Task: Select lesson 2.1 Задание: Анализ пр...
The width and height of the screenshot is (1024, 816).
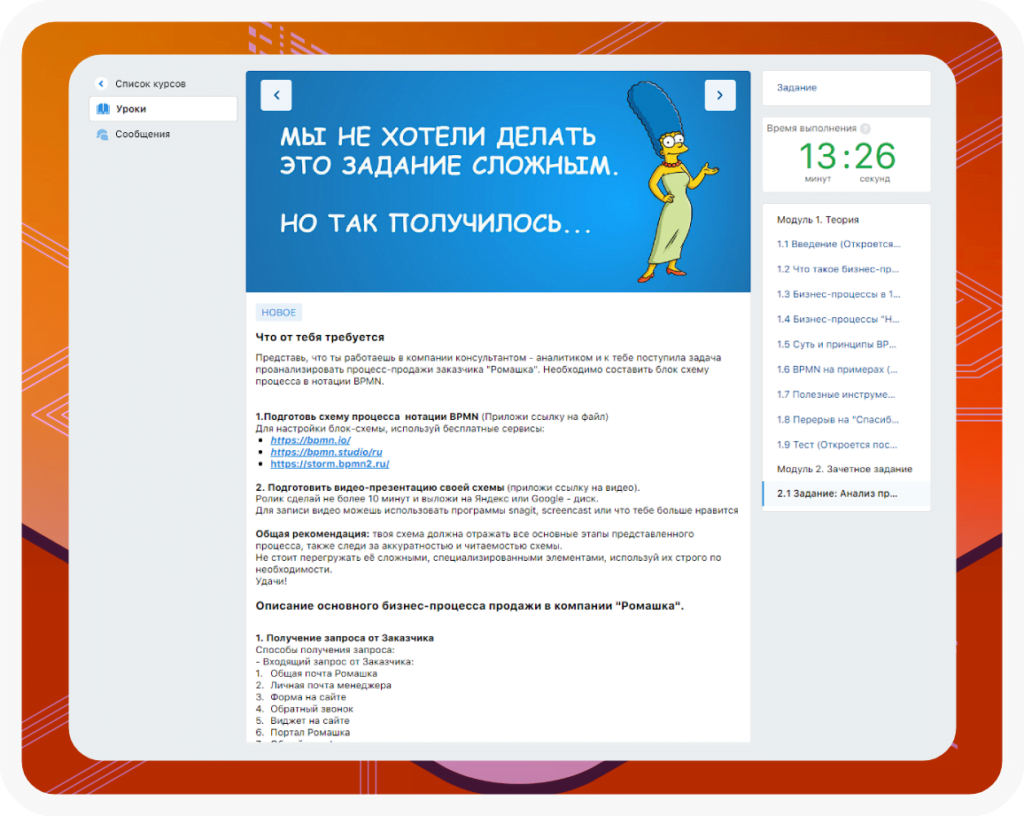Action: click(846, 494)
